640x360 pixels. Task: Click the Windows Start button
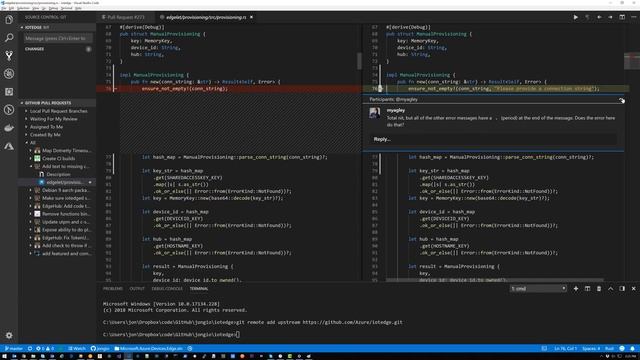pos(5,356)
